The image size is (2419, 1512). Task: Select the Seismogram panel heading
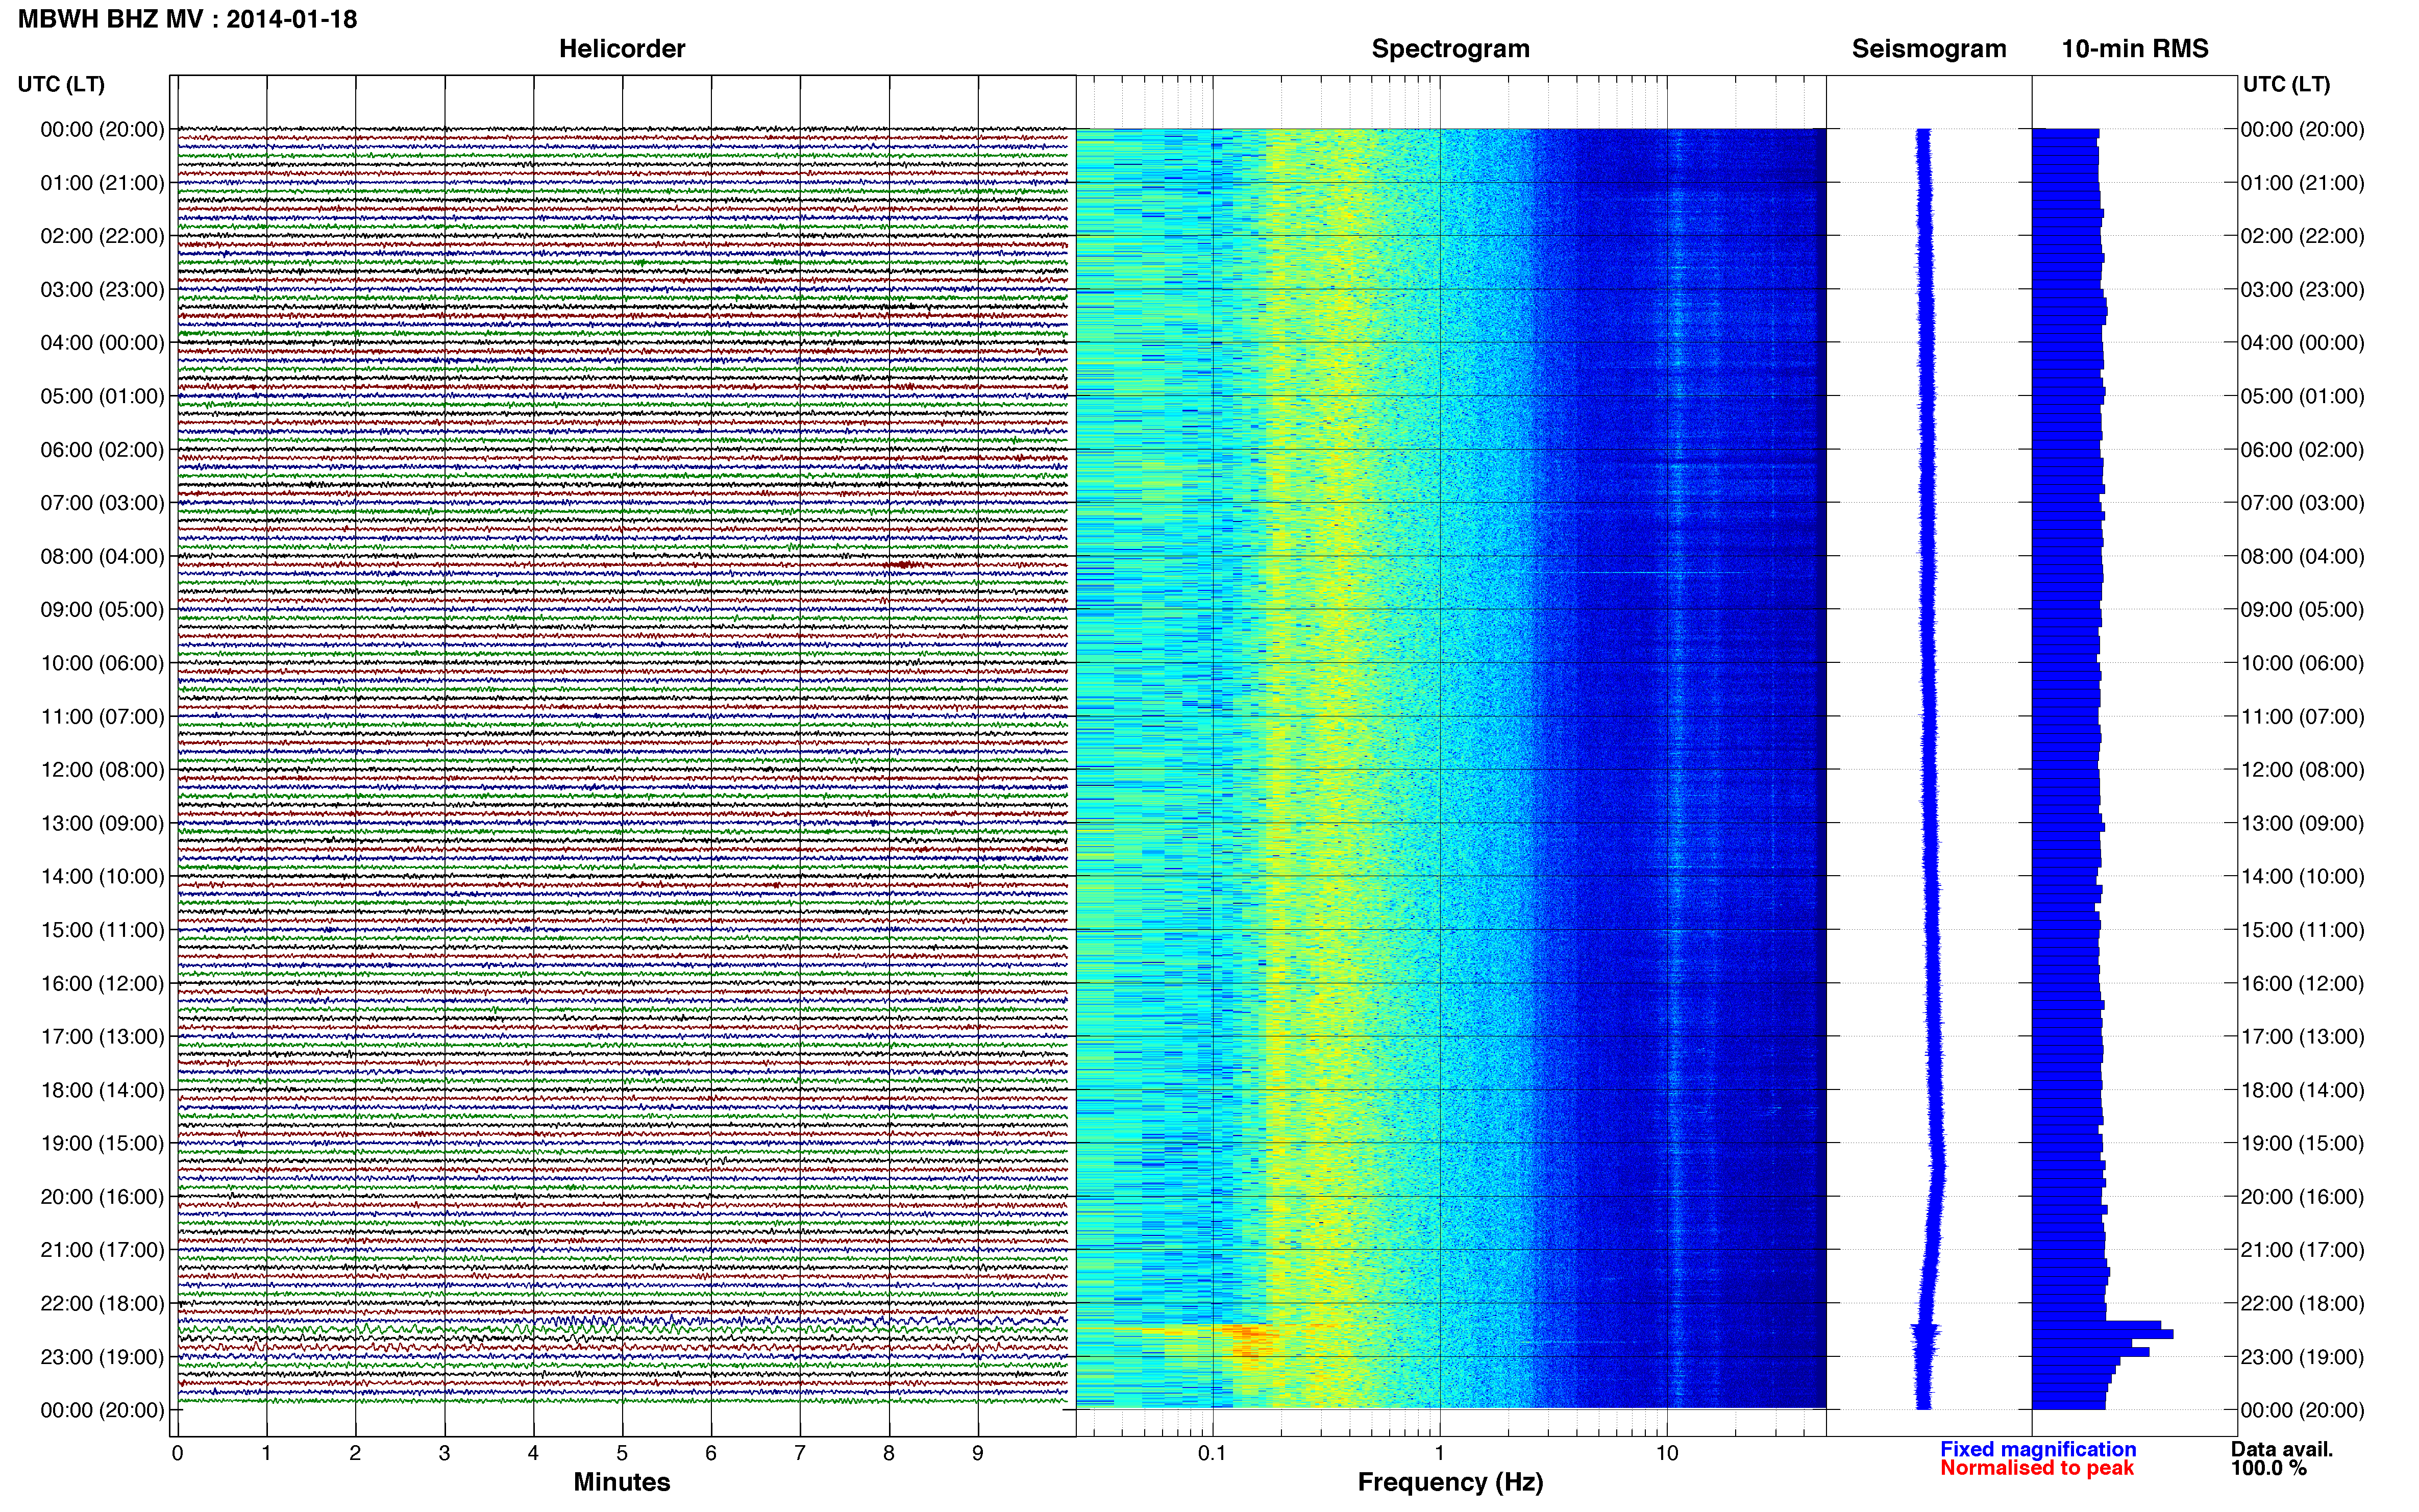coord(1929,49)
